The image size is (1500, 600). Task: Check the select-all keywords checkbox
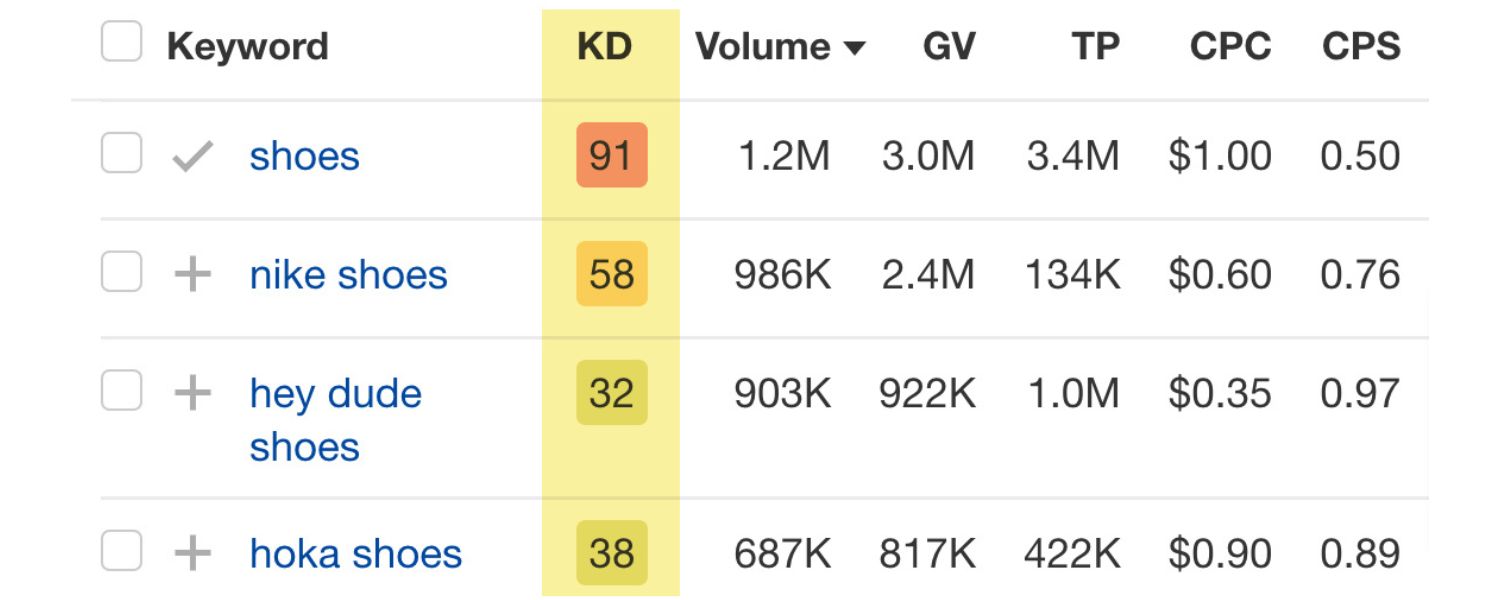click(x=120, y=42)
